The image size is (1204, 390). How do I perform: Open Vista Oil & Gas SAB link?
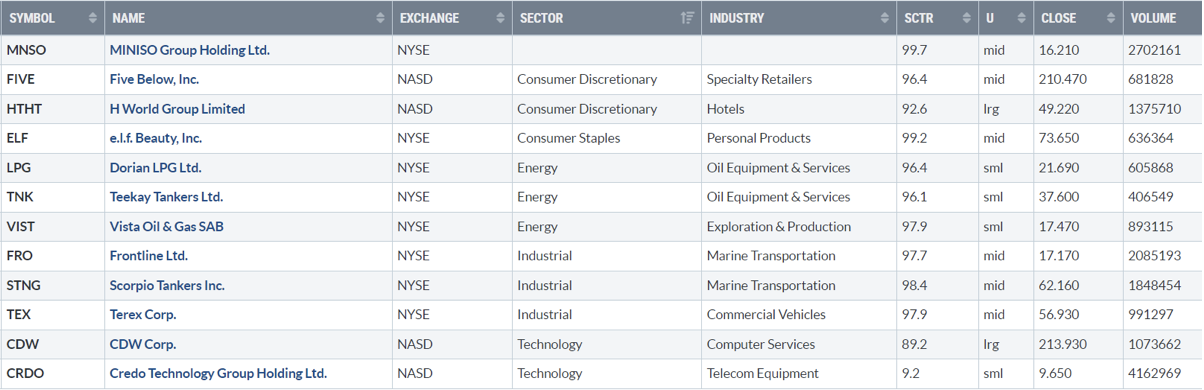[x=166, y=226]
